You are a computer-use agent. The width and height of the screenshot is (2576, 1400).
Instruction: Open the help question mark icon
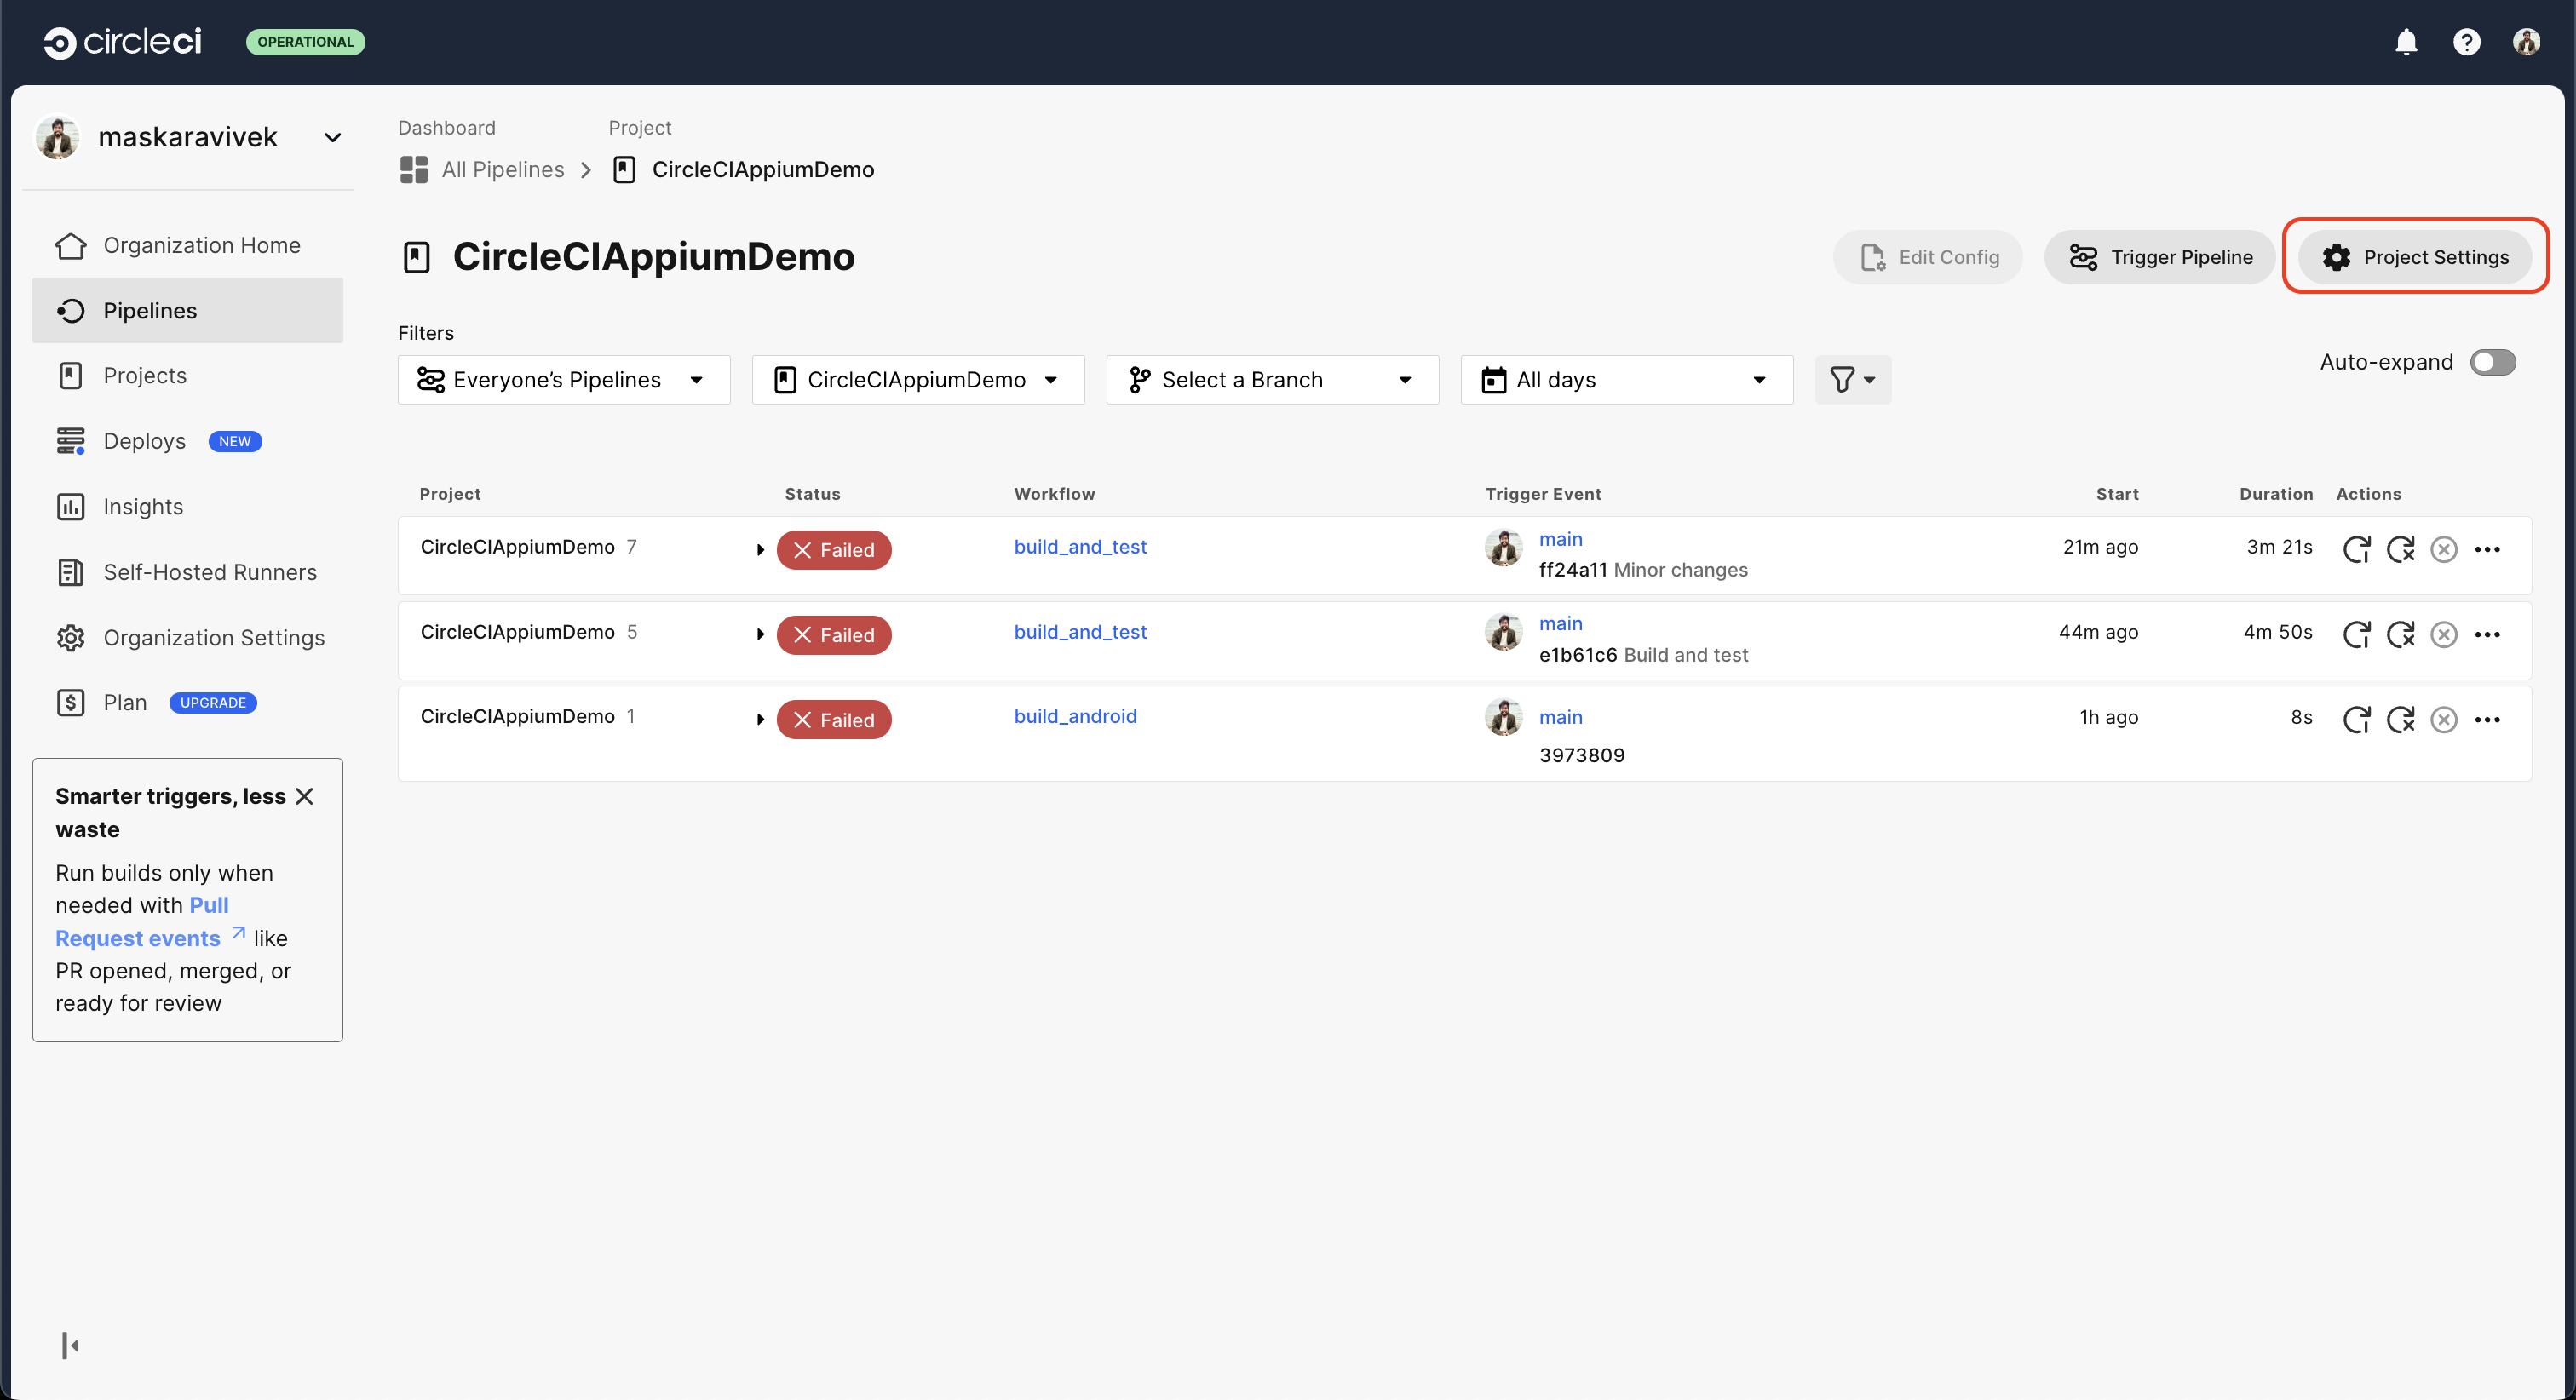point(2466,42)
